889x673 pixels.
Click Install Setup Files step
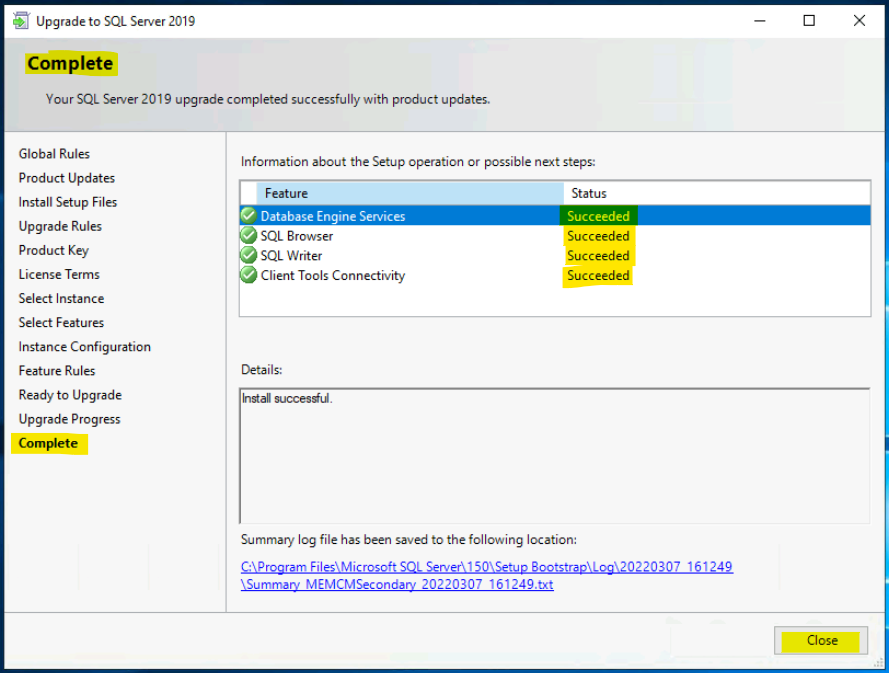point(67,202)
